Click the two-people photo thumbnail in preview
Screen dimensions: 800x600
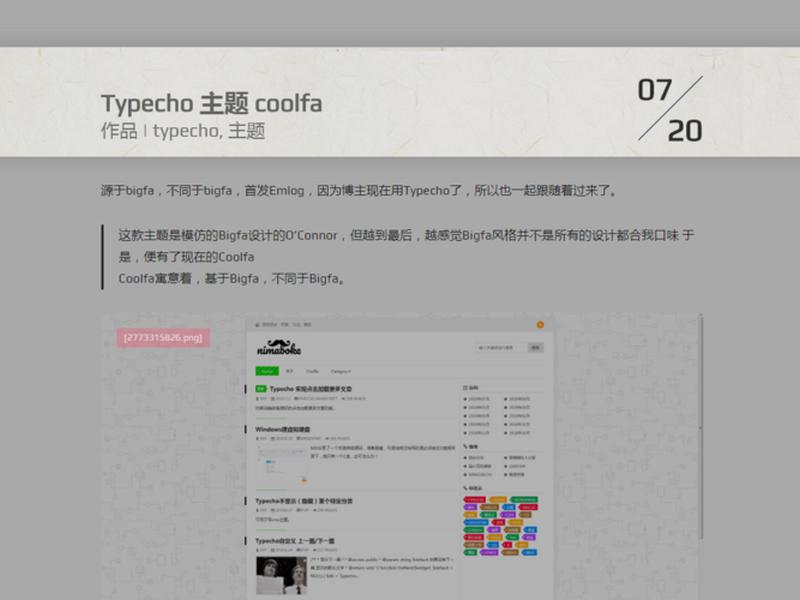pos(281,576)
